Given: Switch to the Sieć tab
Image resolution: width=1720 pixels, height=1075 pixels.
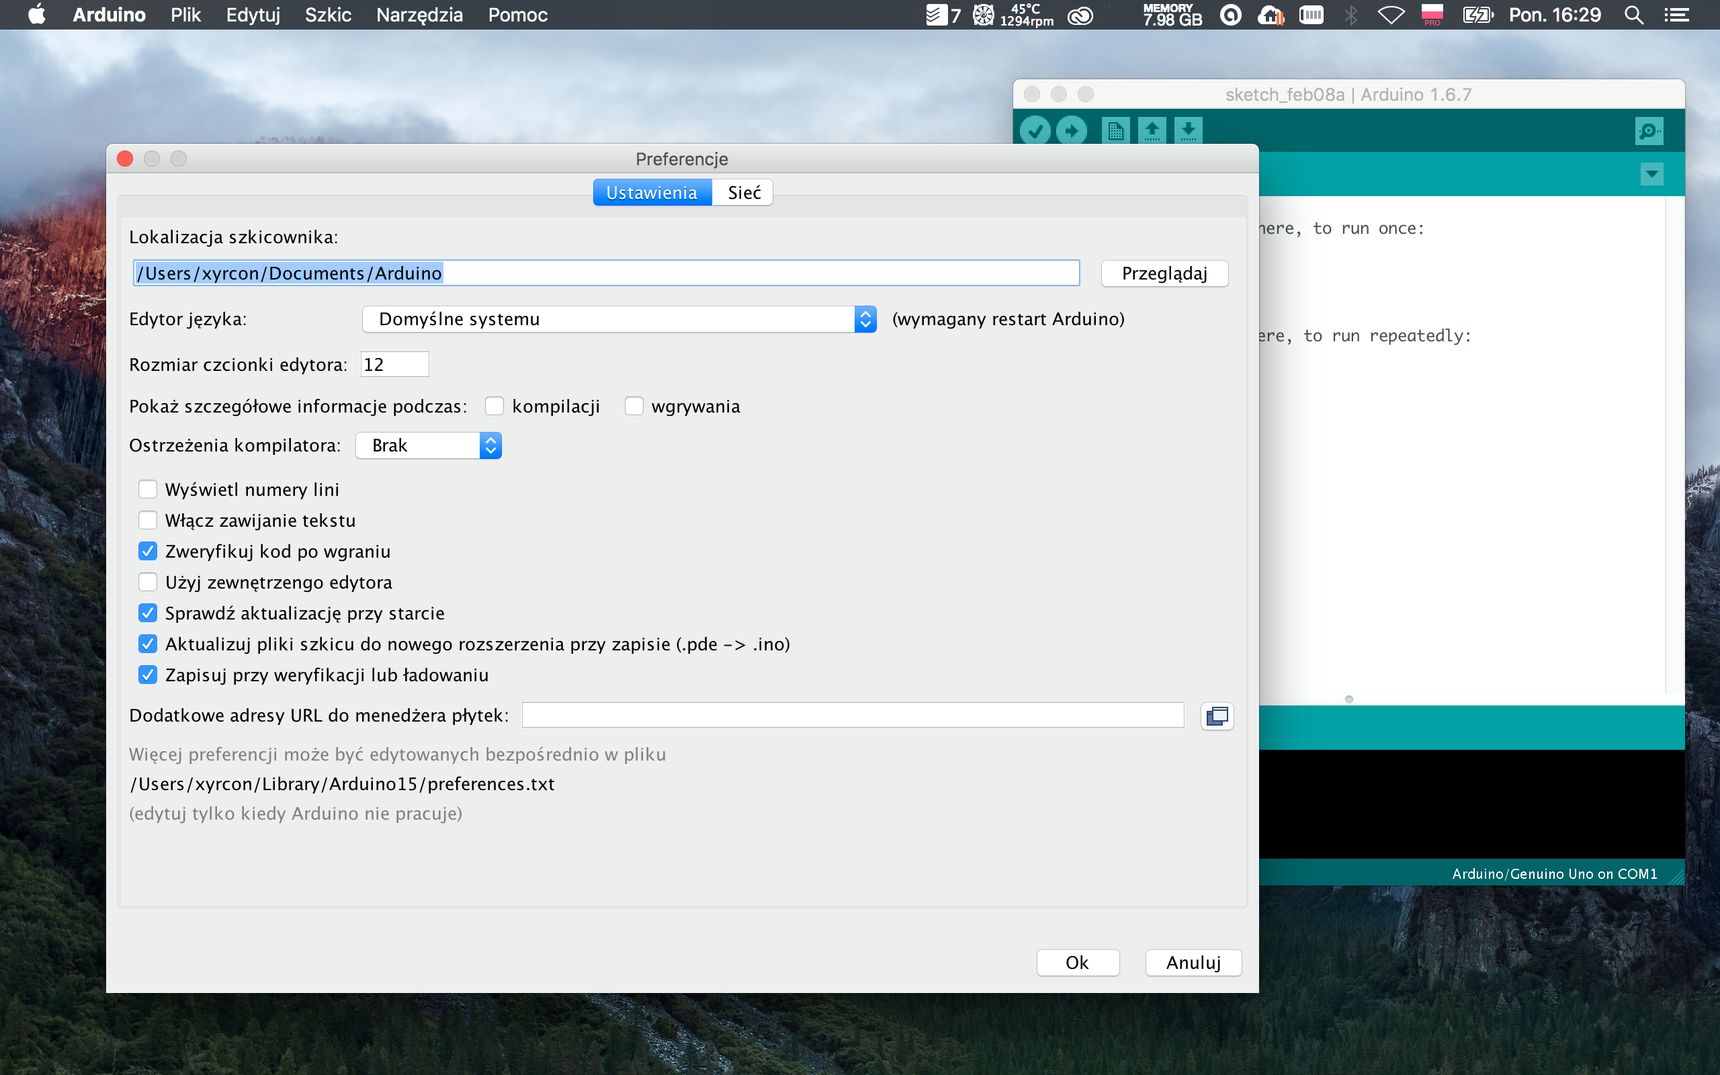Looking at the screenshot, I should click(744, 193).
